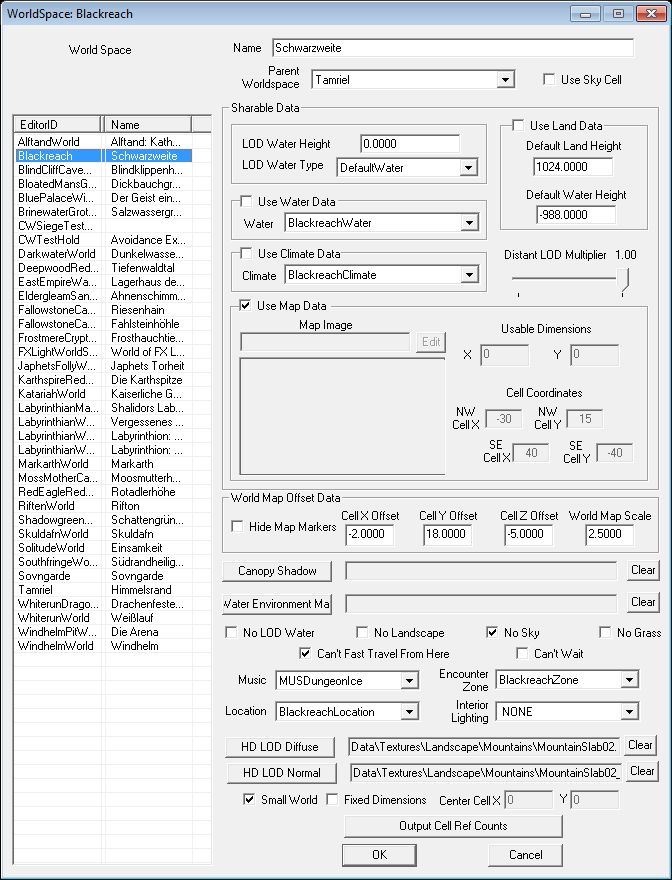This screenshot has width=672, height=880.
Task: Uncheck Can't Fast Travel From Here
Action: coord(305,653)
